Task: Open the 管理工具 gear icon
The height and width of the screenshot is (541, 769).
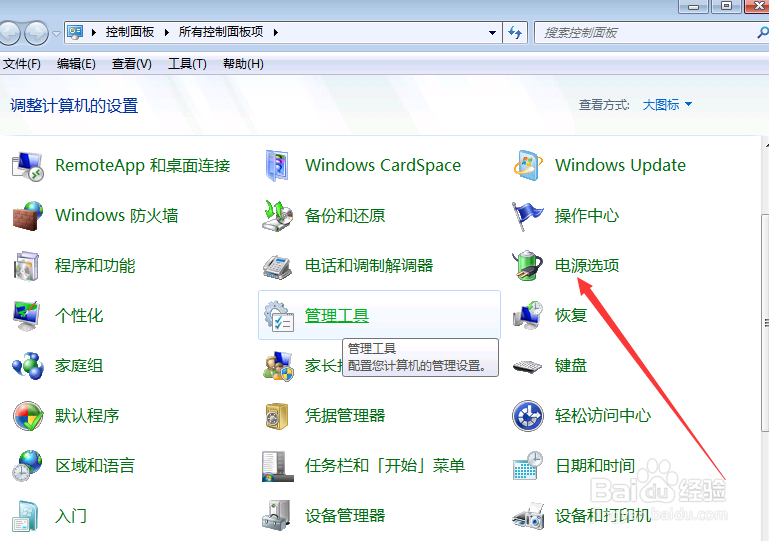Action: click(x=279, y=316)
